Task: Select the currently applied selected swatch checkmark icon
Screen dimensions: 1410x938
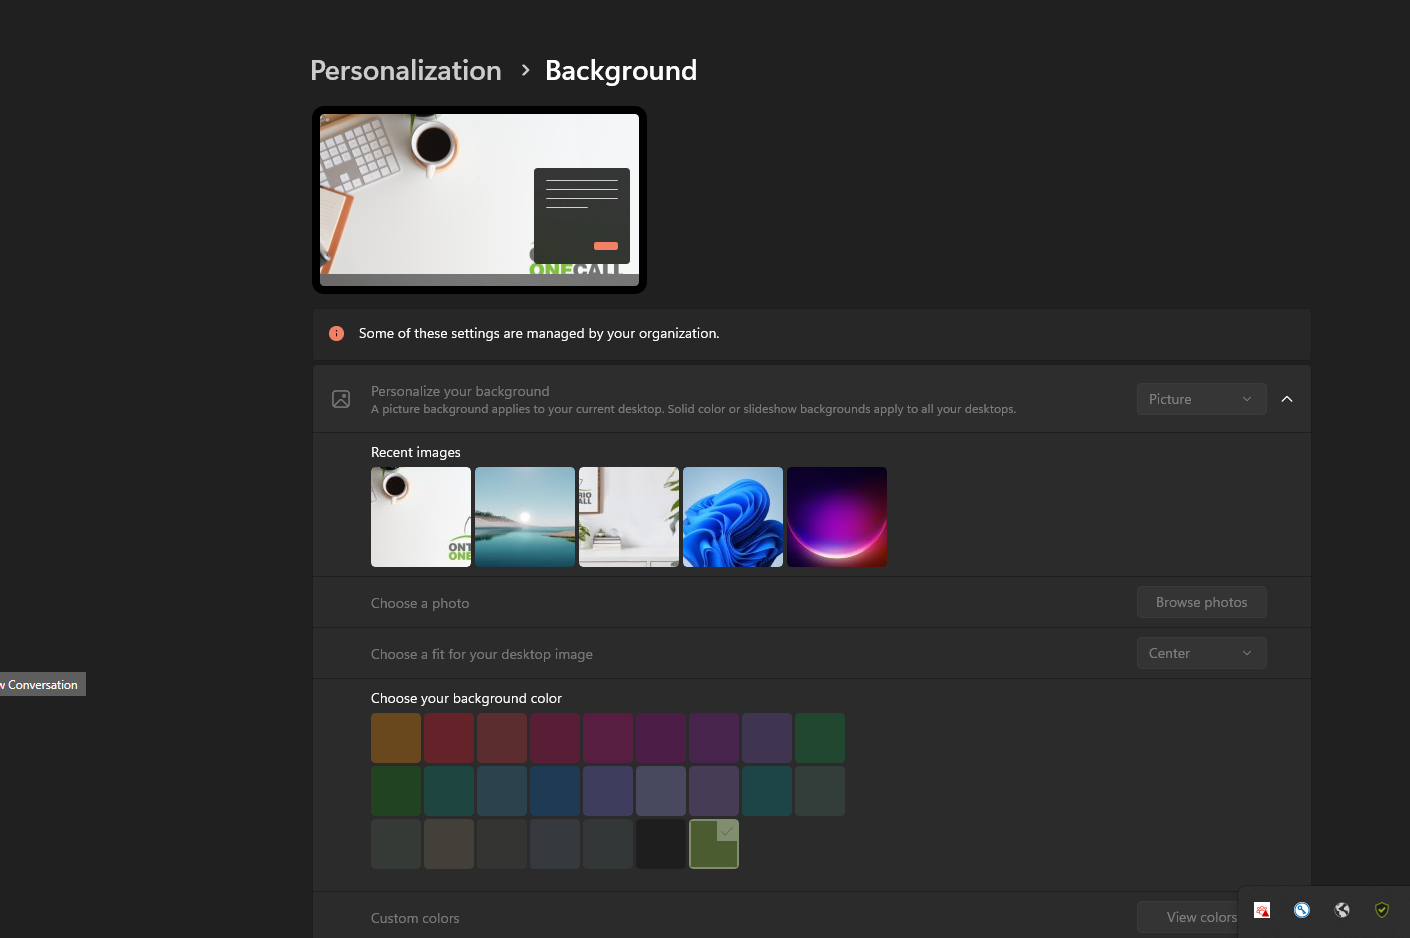Action: 727,831
